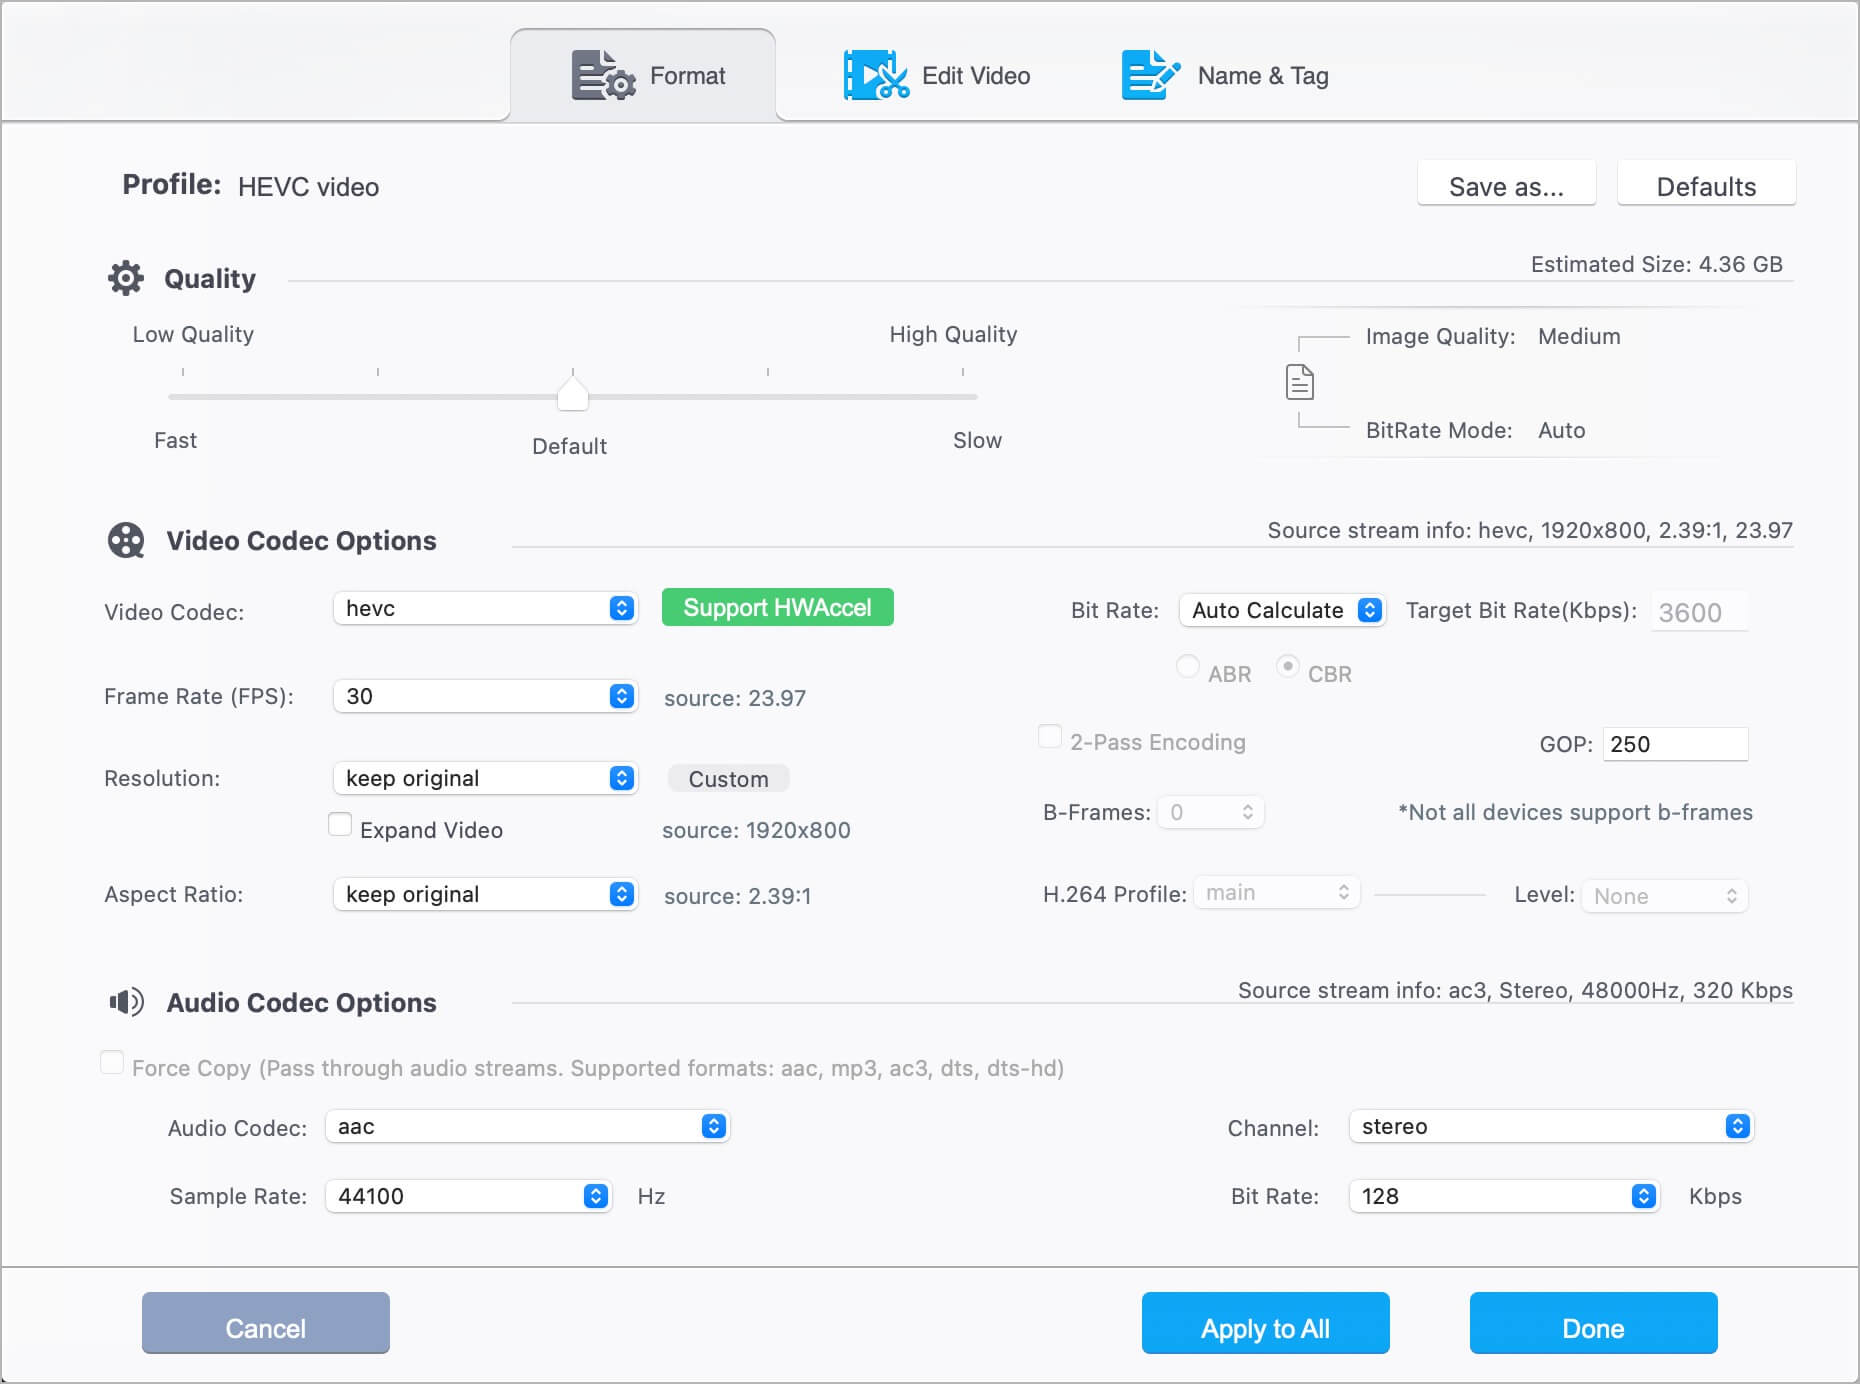1860x1384 pixels.
Task: Click the Quality section gear icon
Action: coord(126,278)
